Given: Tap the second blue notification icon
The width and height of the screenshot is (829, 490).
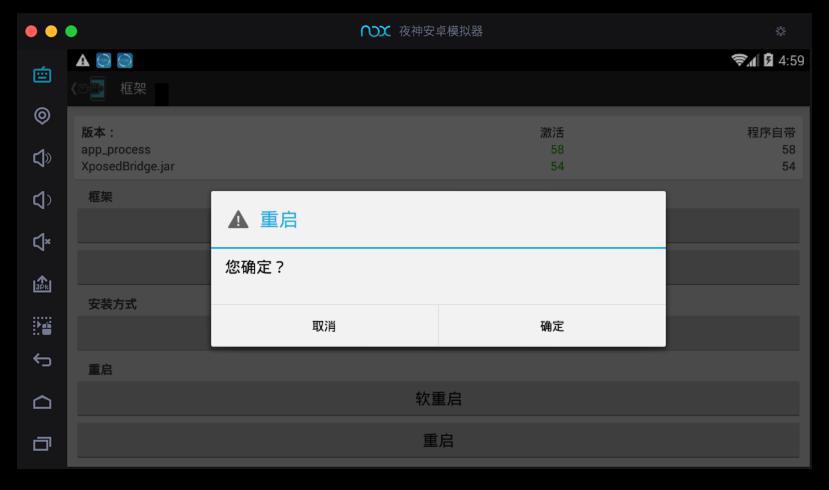Looking at the screenshot, I should click(125, 61).
